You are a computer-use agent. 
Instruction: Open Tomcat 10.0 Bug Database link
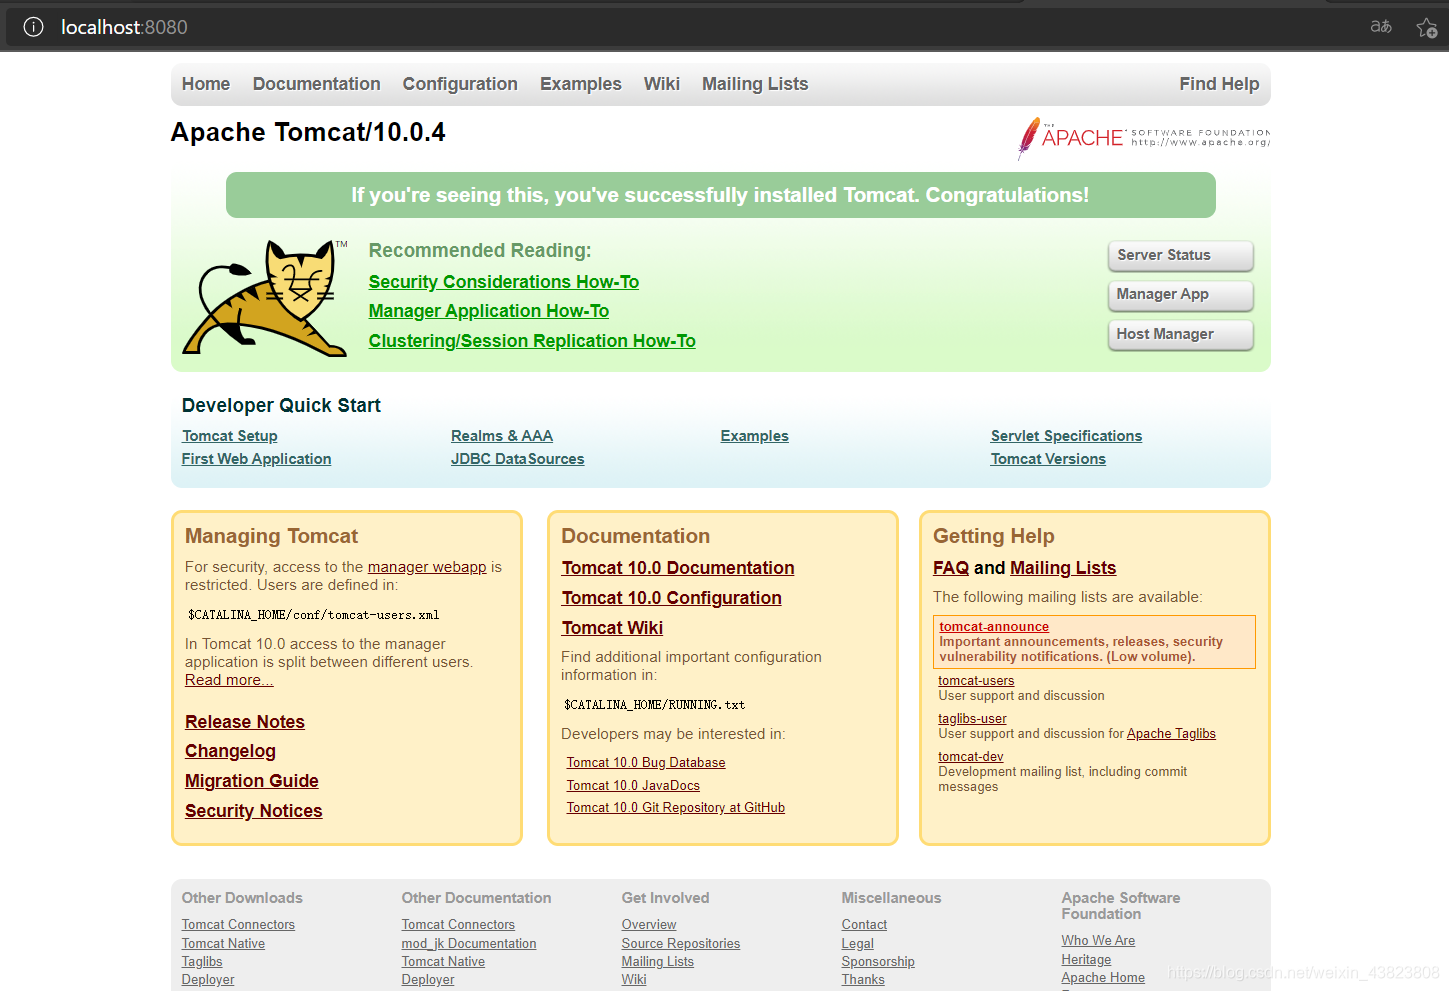[x=646, y=763]
